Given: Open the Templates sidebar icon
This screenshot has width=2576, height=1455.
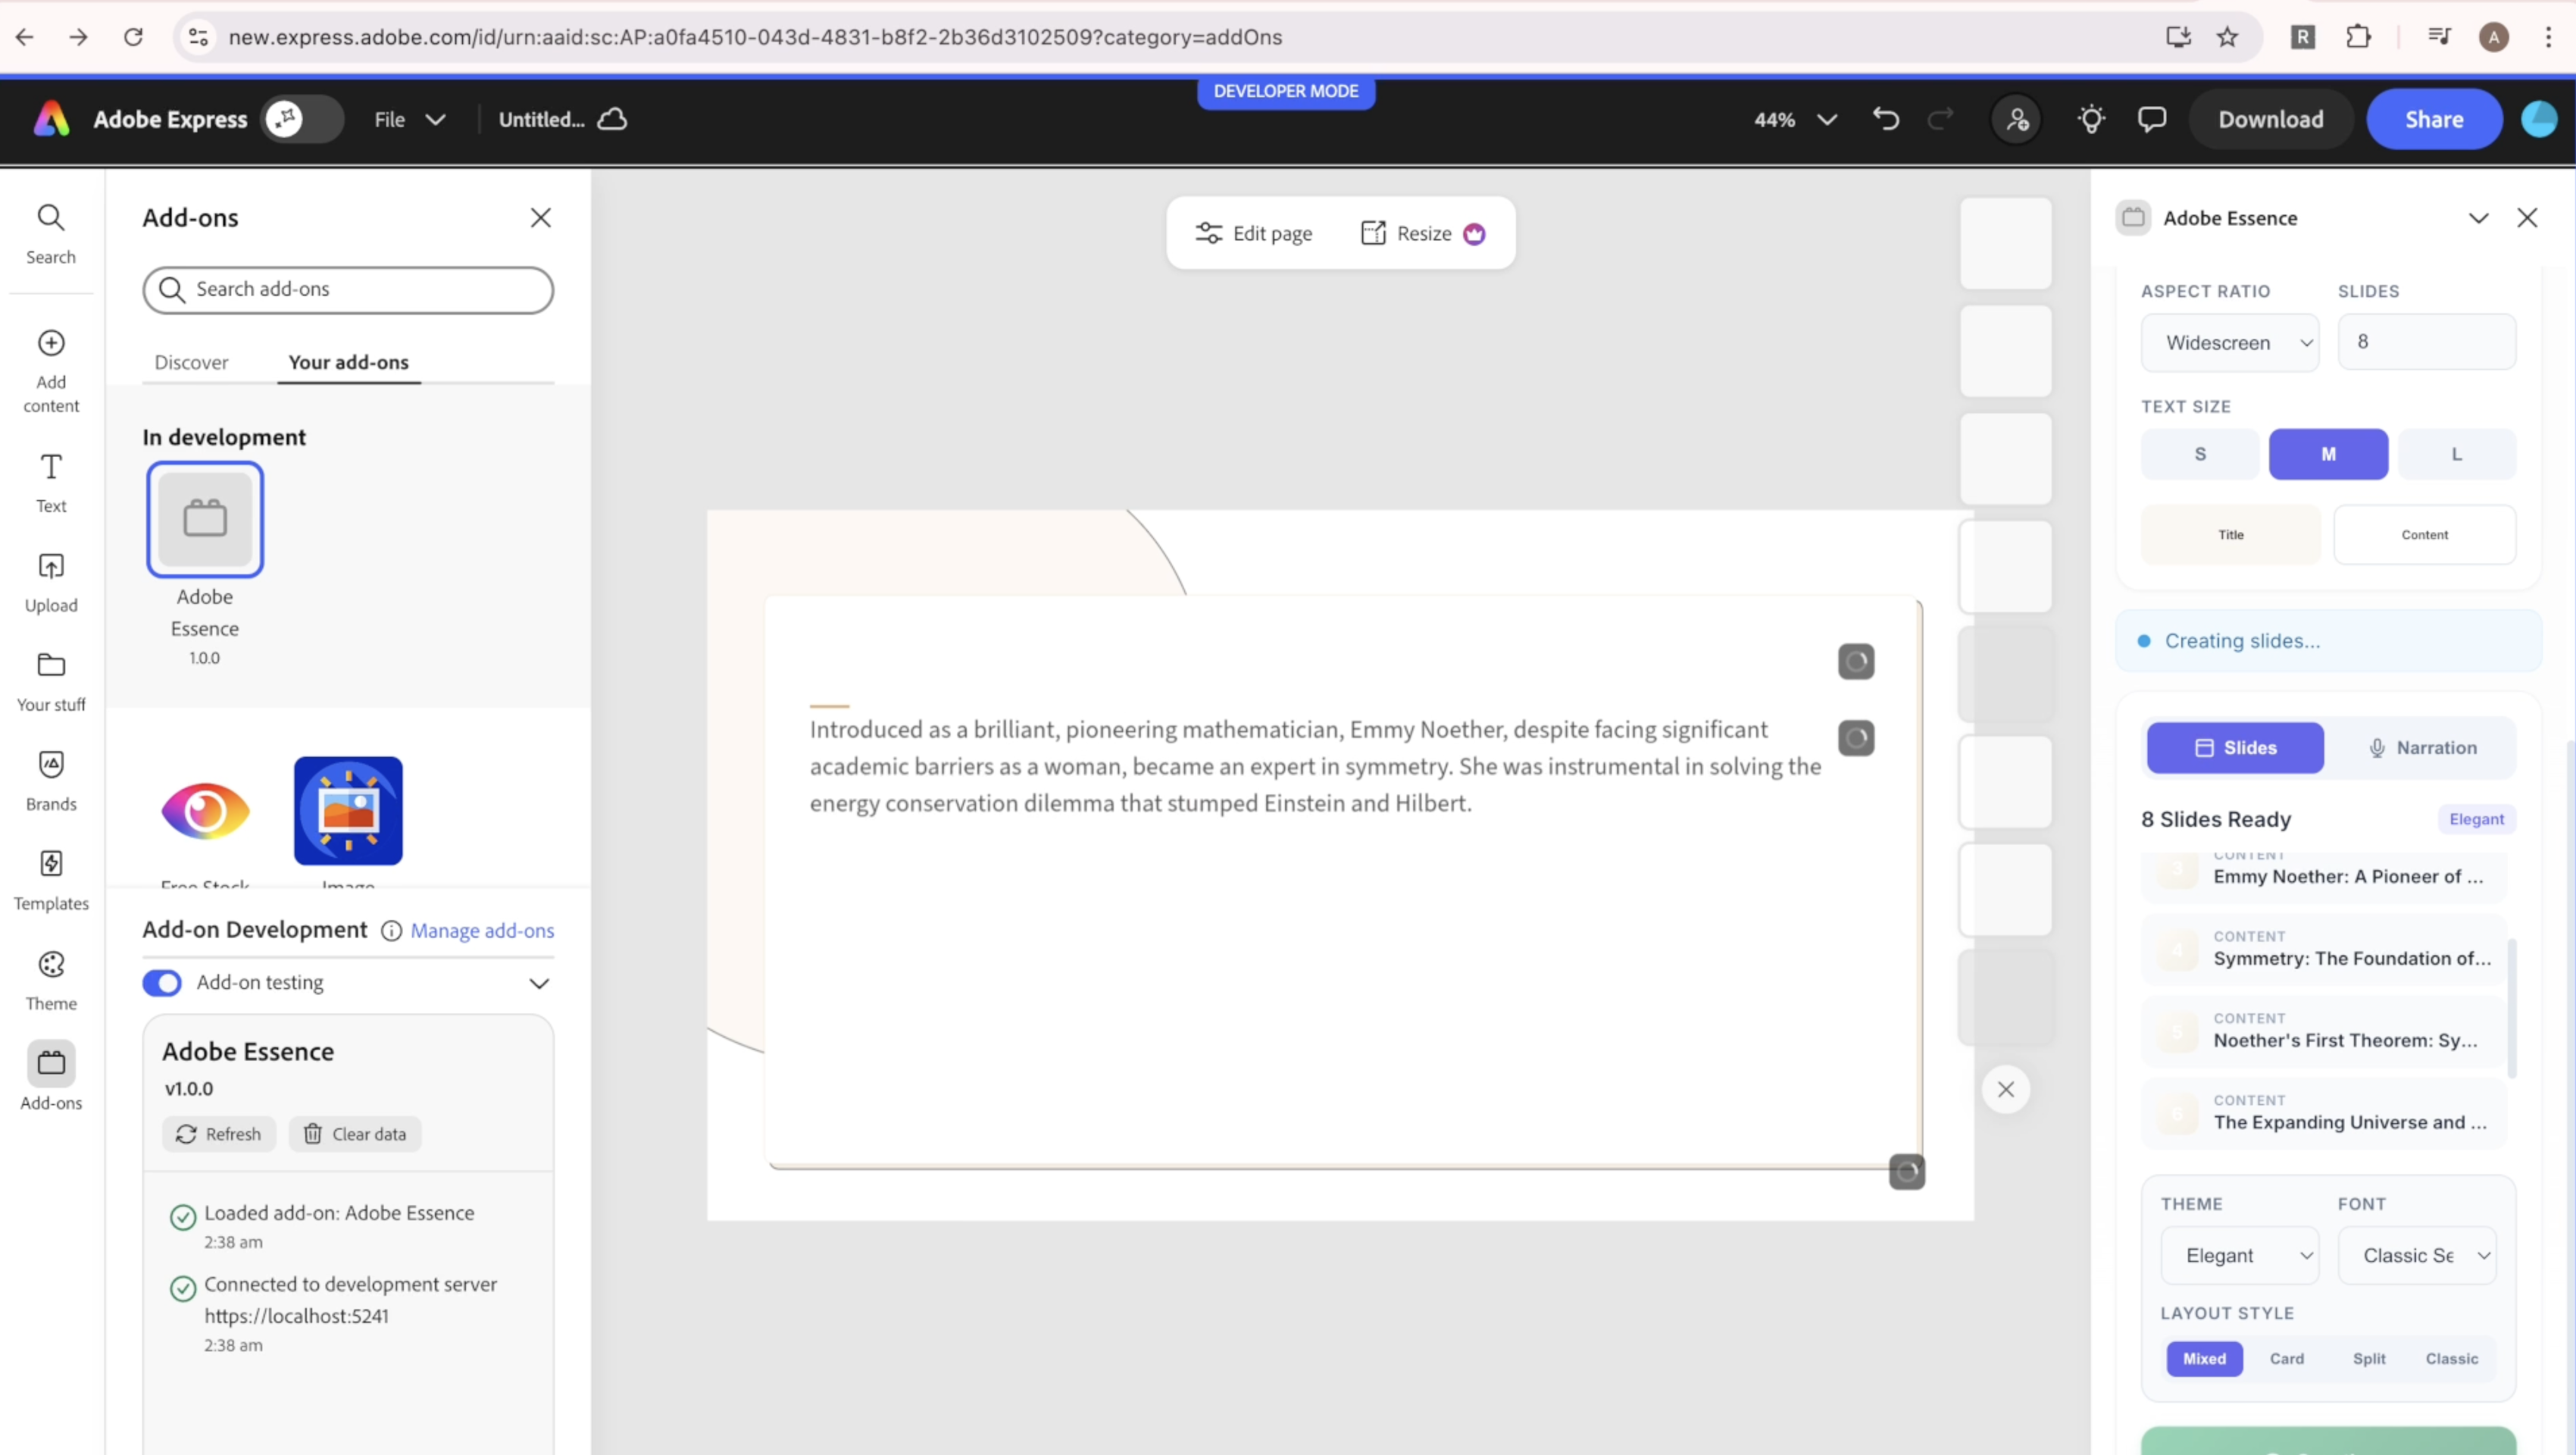Looking at the screenshot, I should (51, 879).
